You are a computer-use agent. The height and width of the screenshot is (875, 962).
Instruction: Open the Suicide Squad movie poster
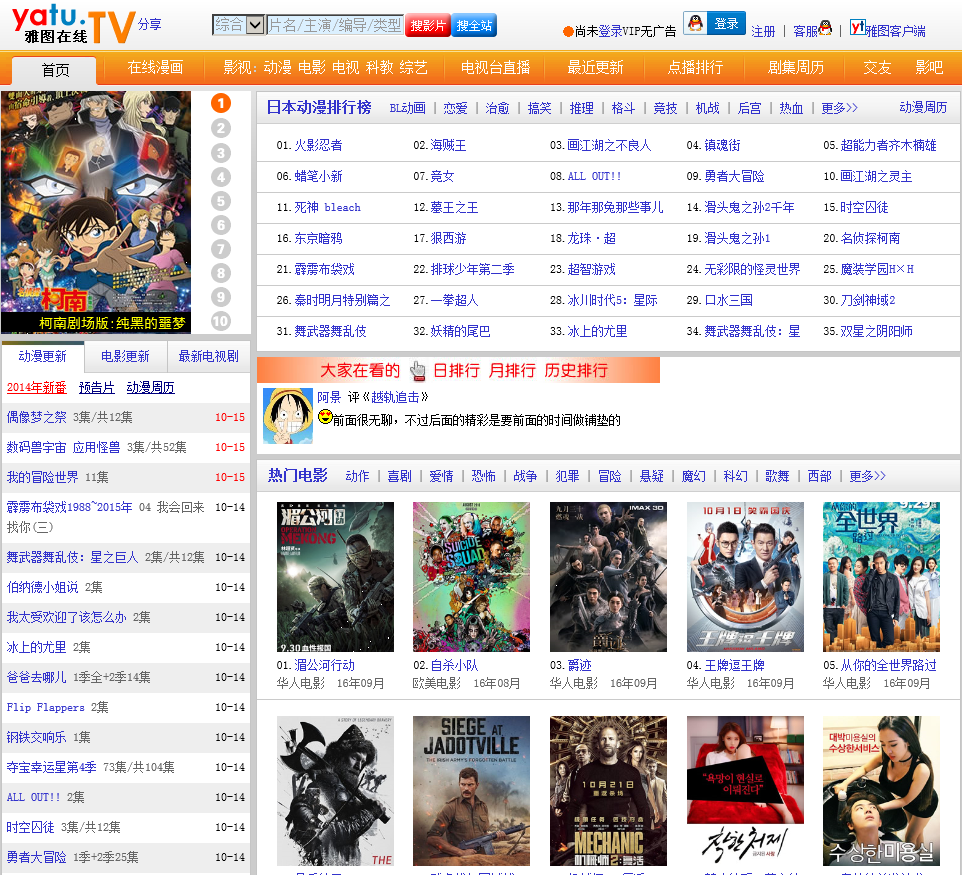point(471,577)
